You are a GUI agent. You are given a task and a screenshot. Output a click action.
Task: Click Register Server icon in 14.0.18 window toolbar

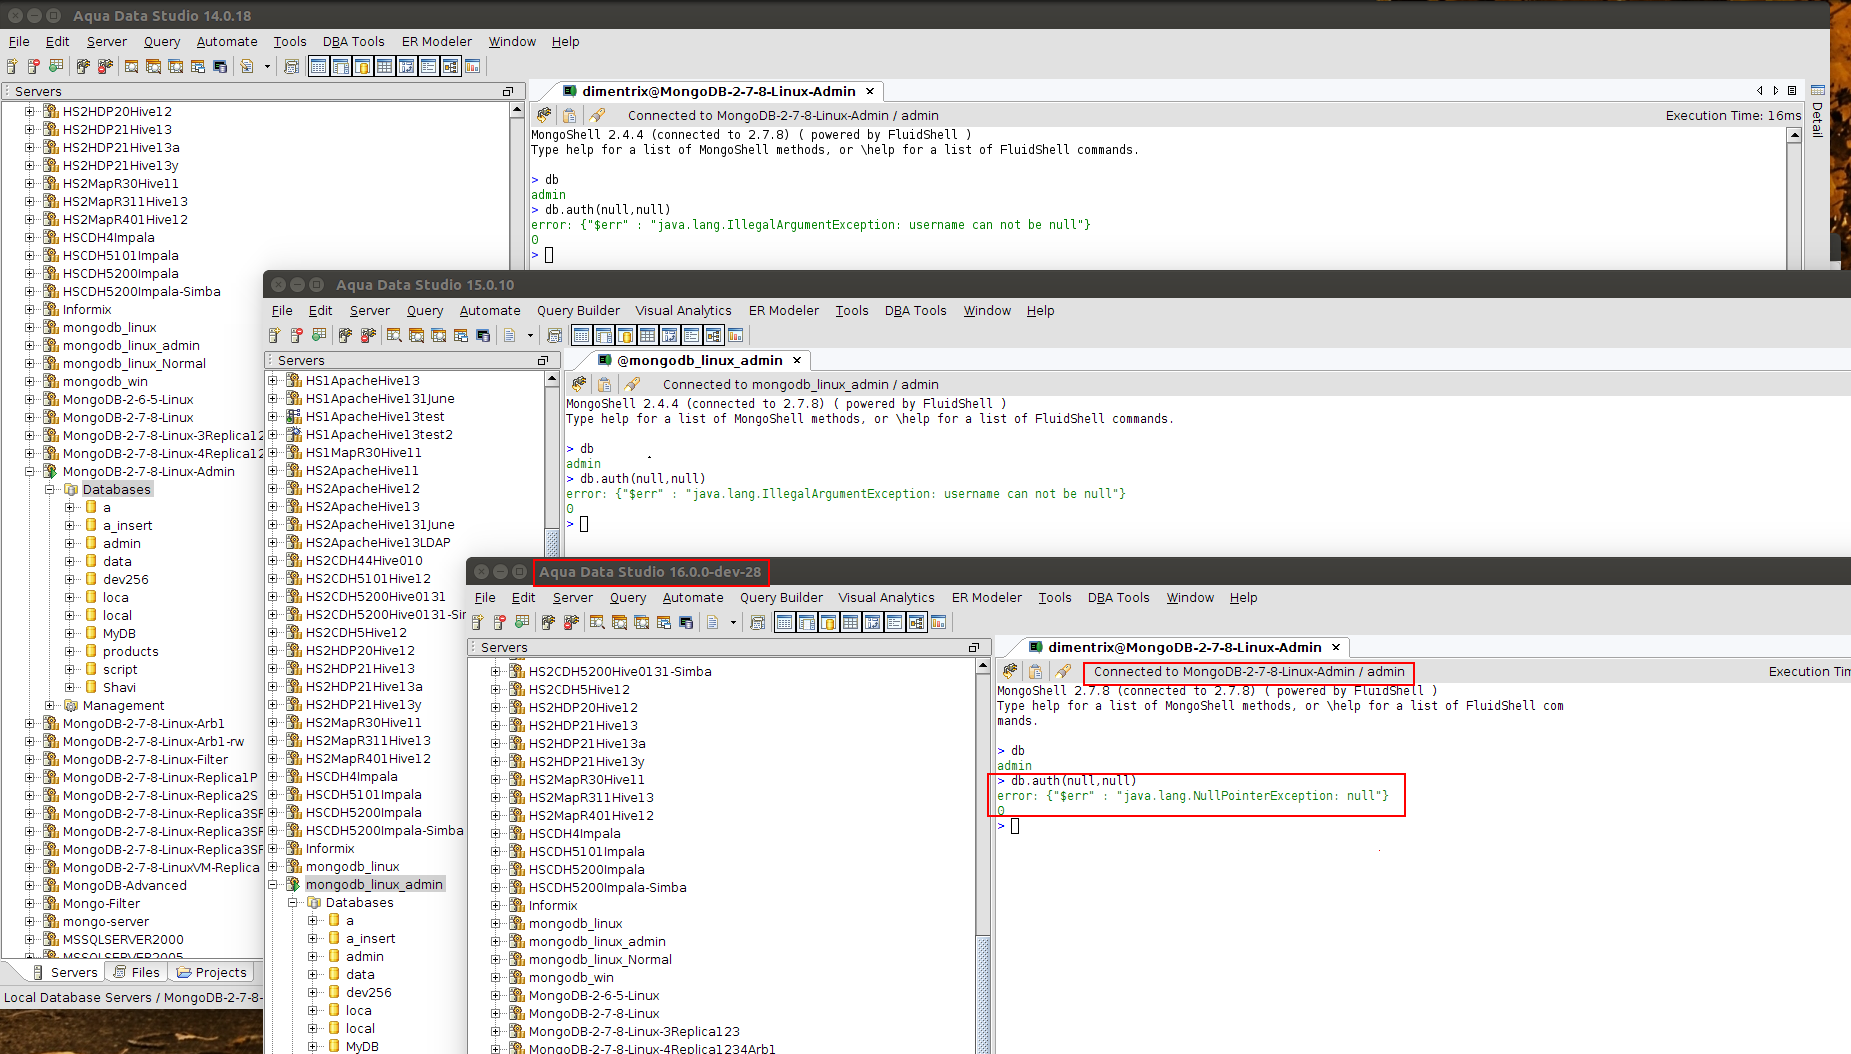[12, 66]
